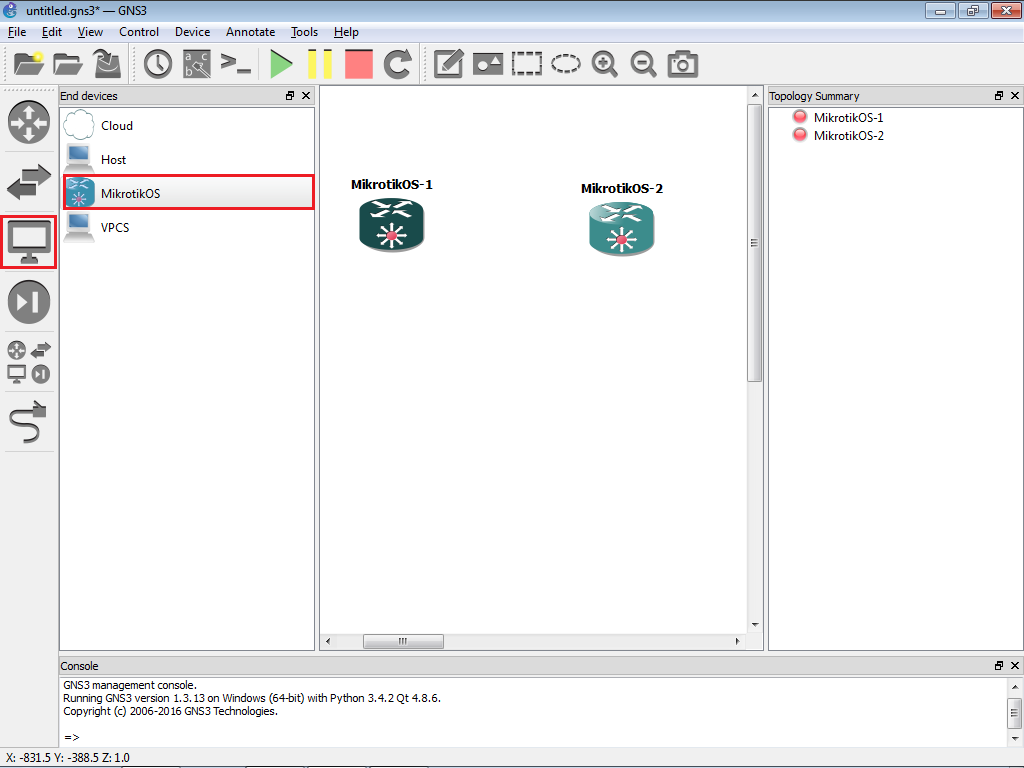This screenshot has width=1024, height=768.
Task: Select MikrotikOS in End devices list
Action: [188, 193]
